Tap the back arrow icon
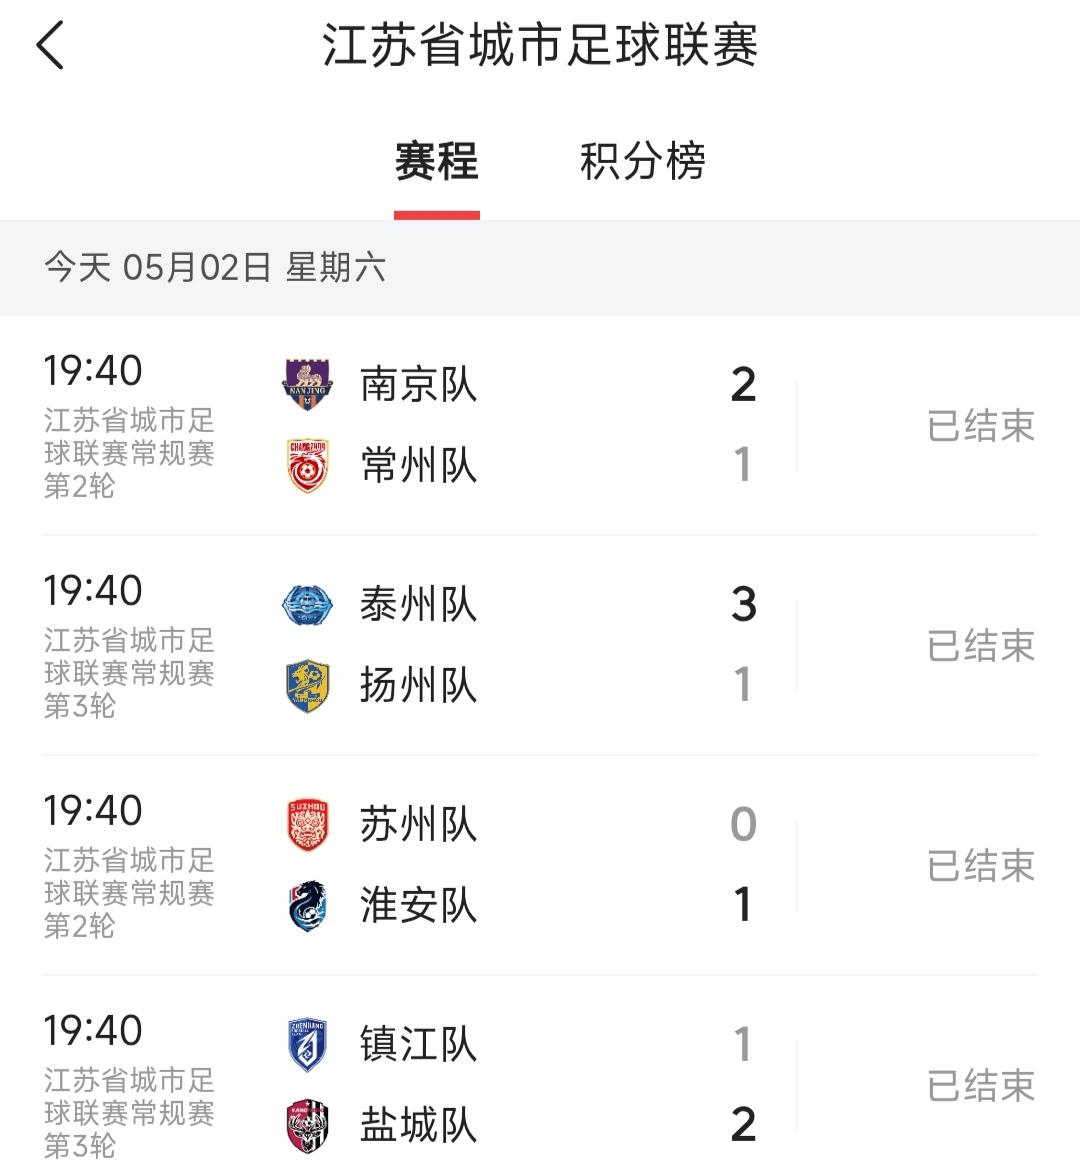Image resolution: width=1080 pixels, height=1176 pixels. coord(50,45)
